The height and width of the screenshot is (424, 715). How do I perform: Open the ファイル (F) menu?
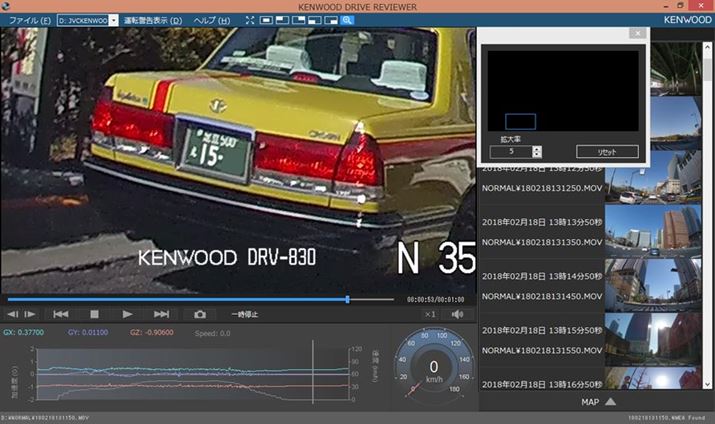click(29, 20)
